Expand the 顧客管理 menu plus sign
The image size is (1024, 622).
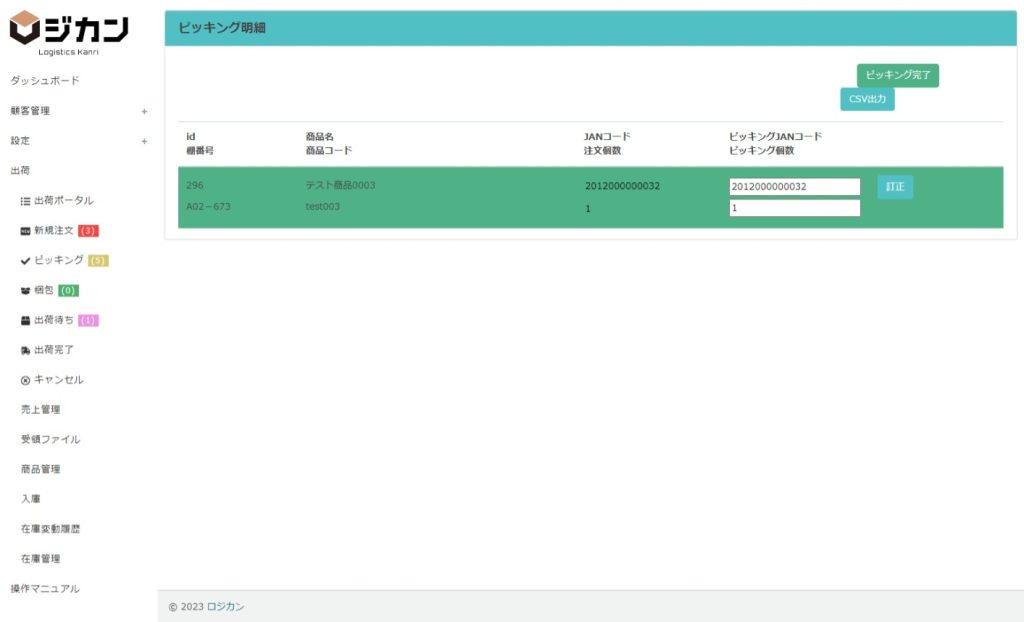(144, 111)
